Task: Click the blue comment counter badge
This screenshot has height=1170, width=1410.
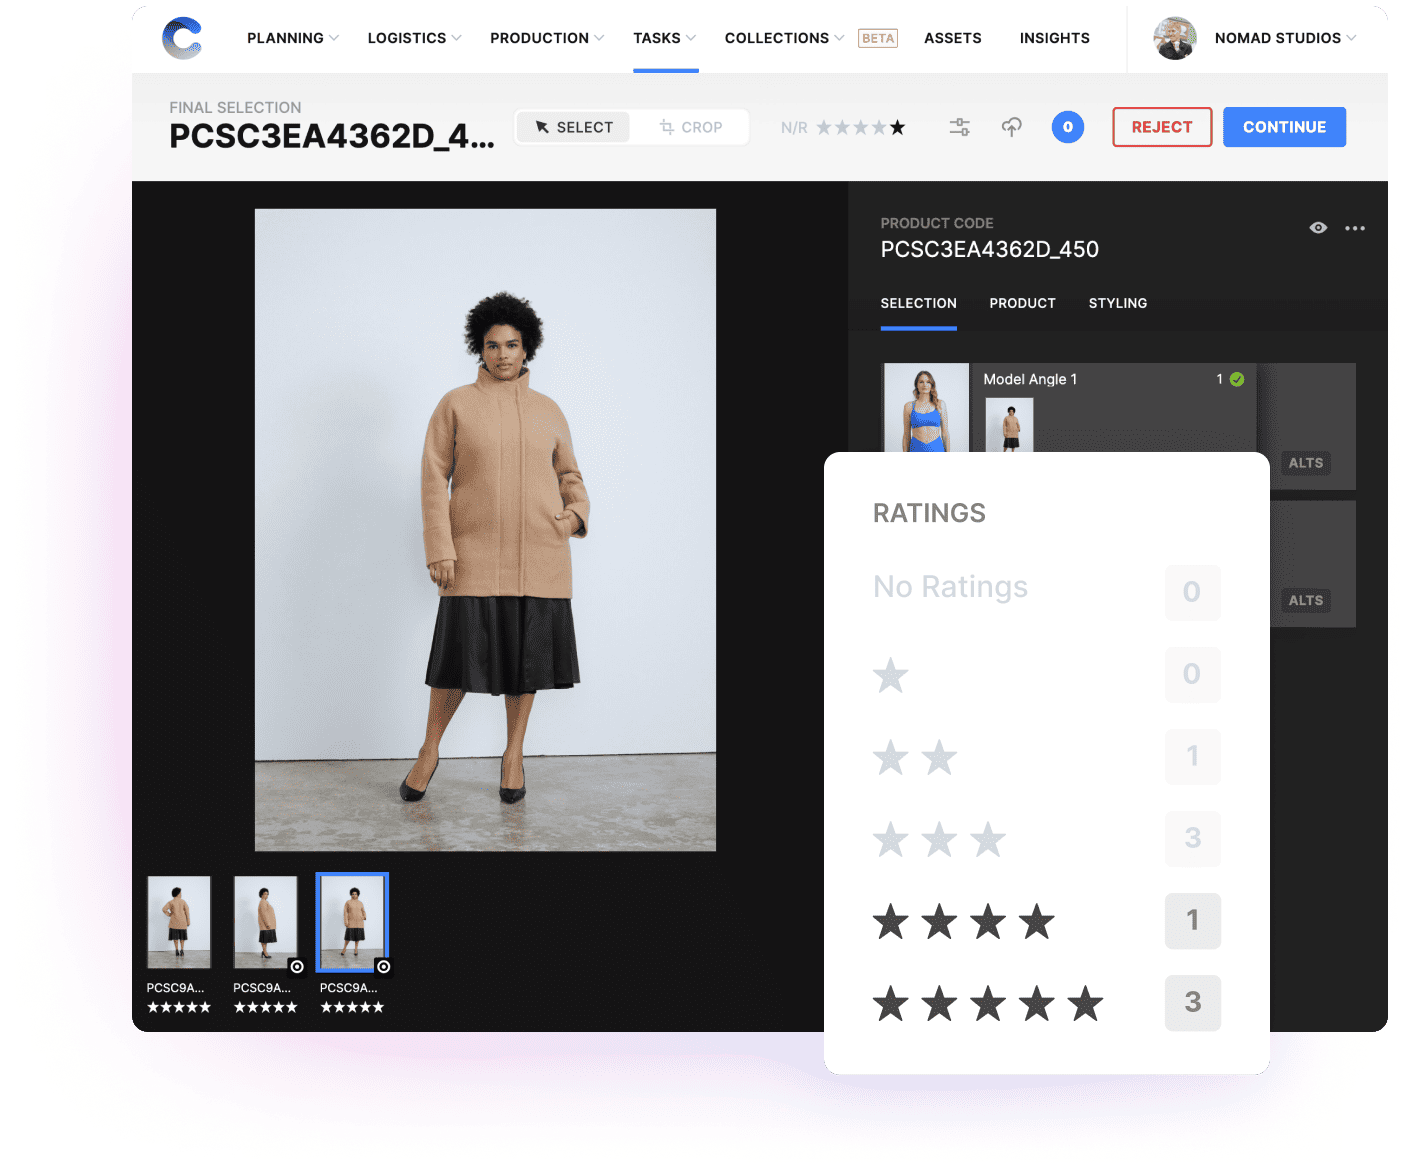Action: (1067, 127)
